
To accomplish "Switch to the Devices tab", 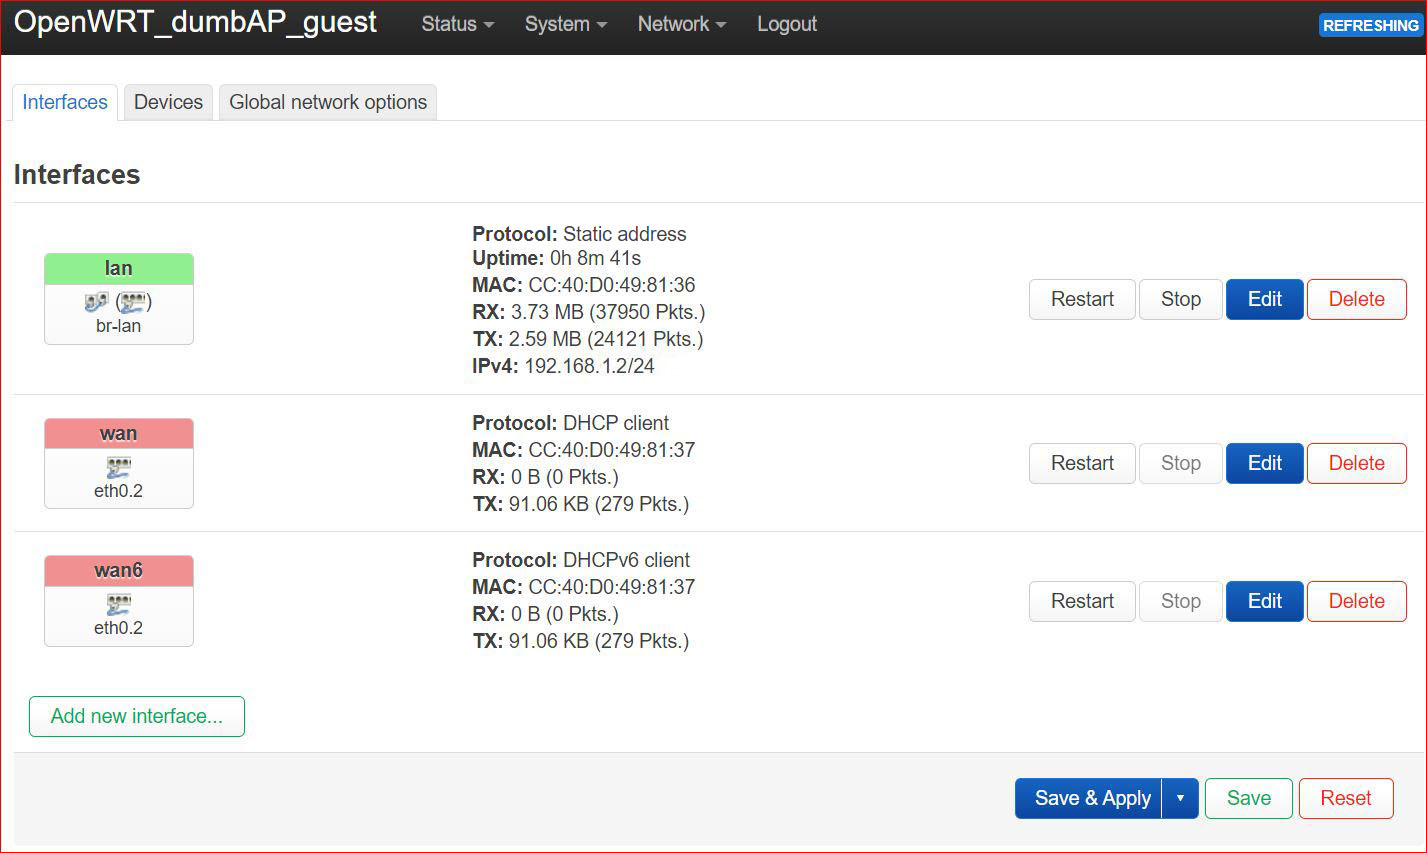I will 168,102.
